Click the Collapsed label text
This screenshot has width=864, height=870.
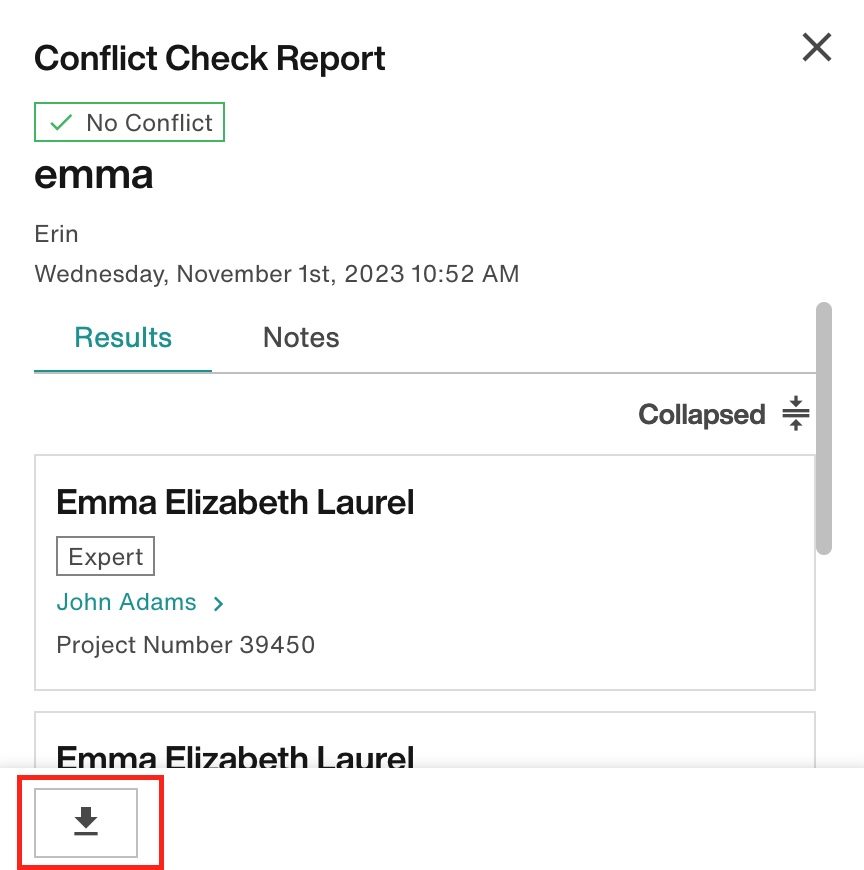point(701,414)
